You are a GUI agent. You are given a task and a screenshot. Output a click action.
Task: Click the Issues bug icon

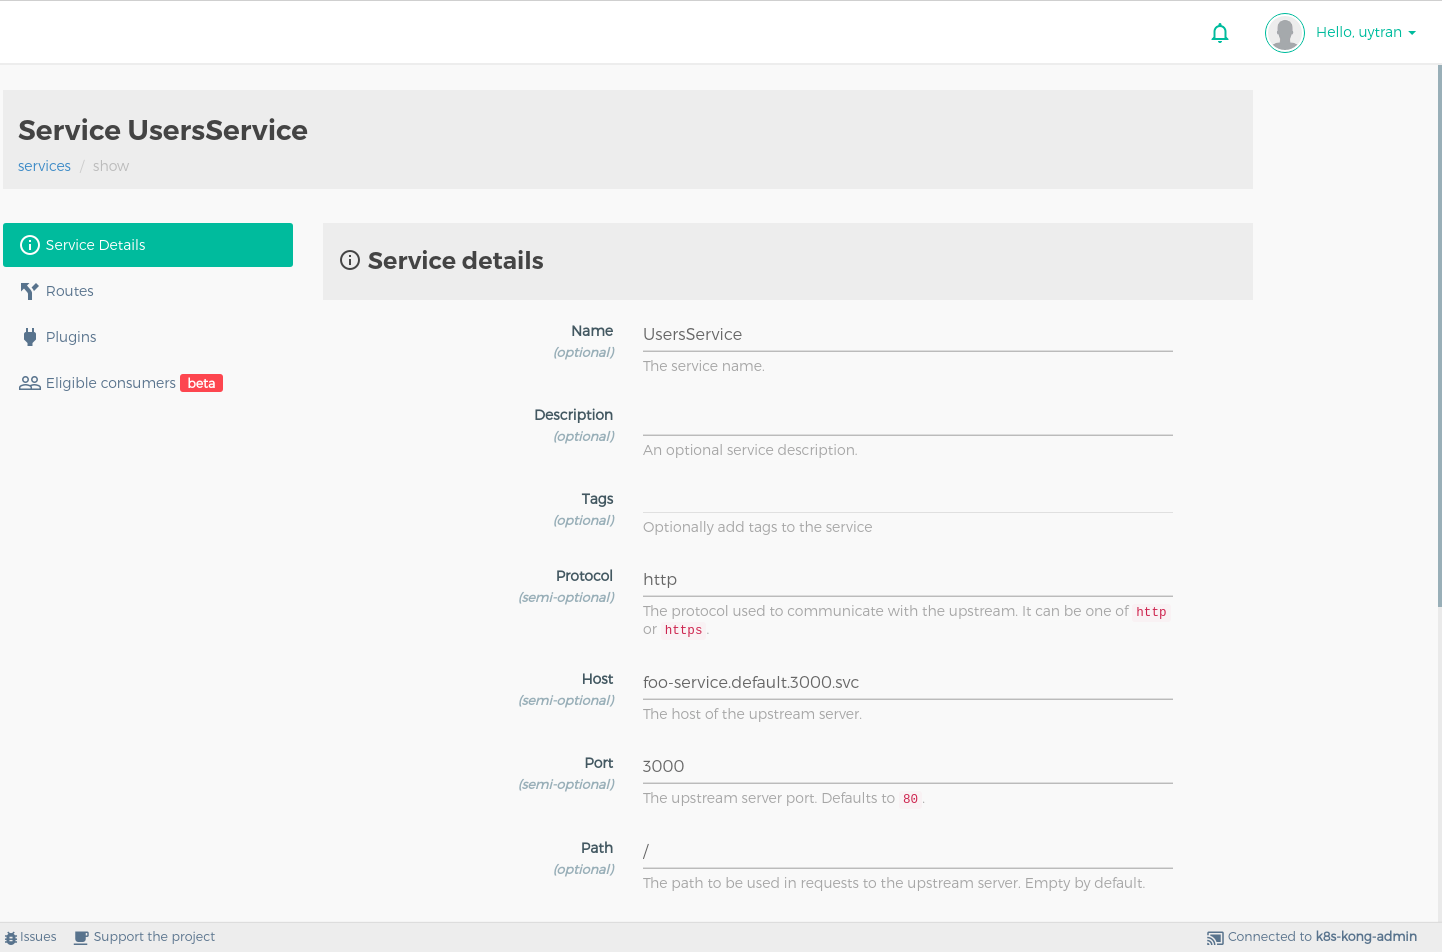11,938
